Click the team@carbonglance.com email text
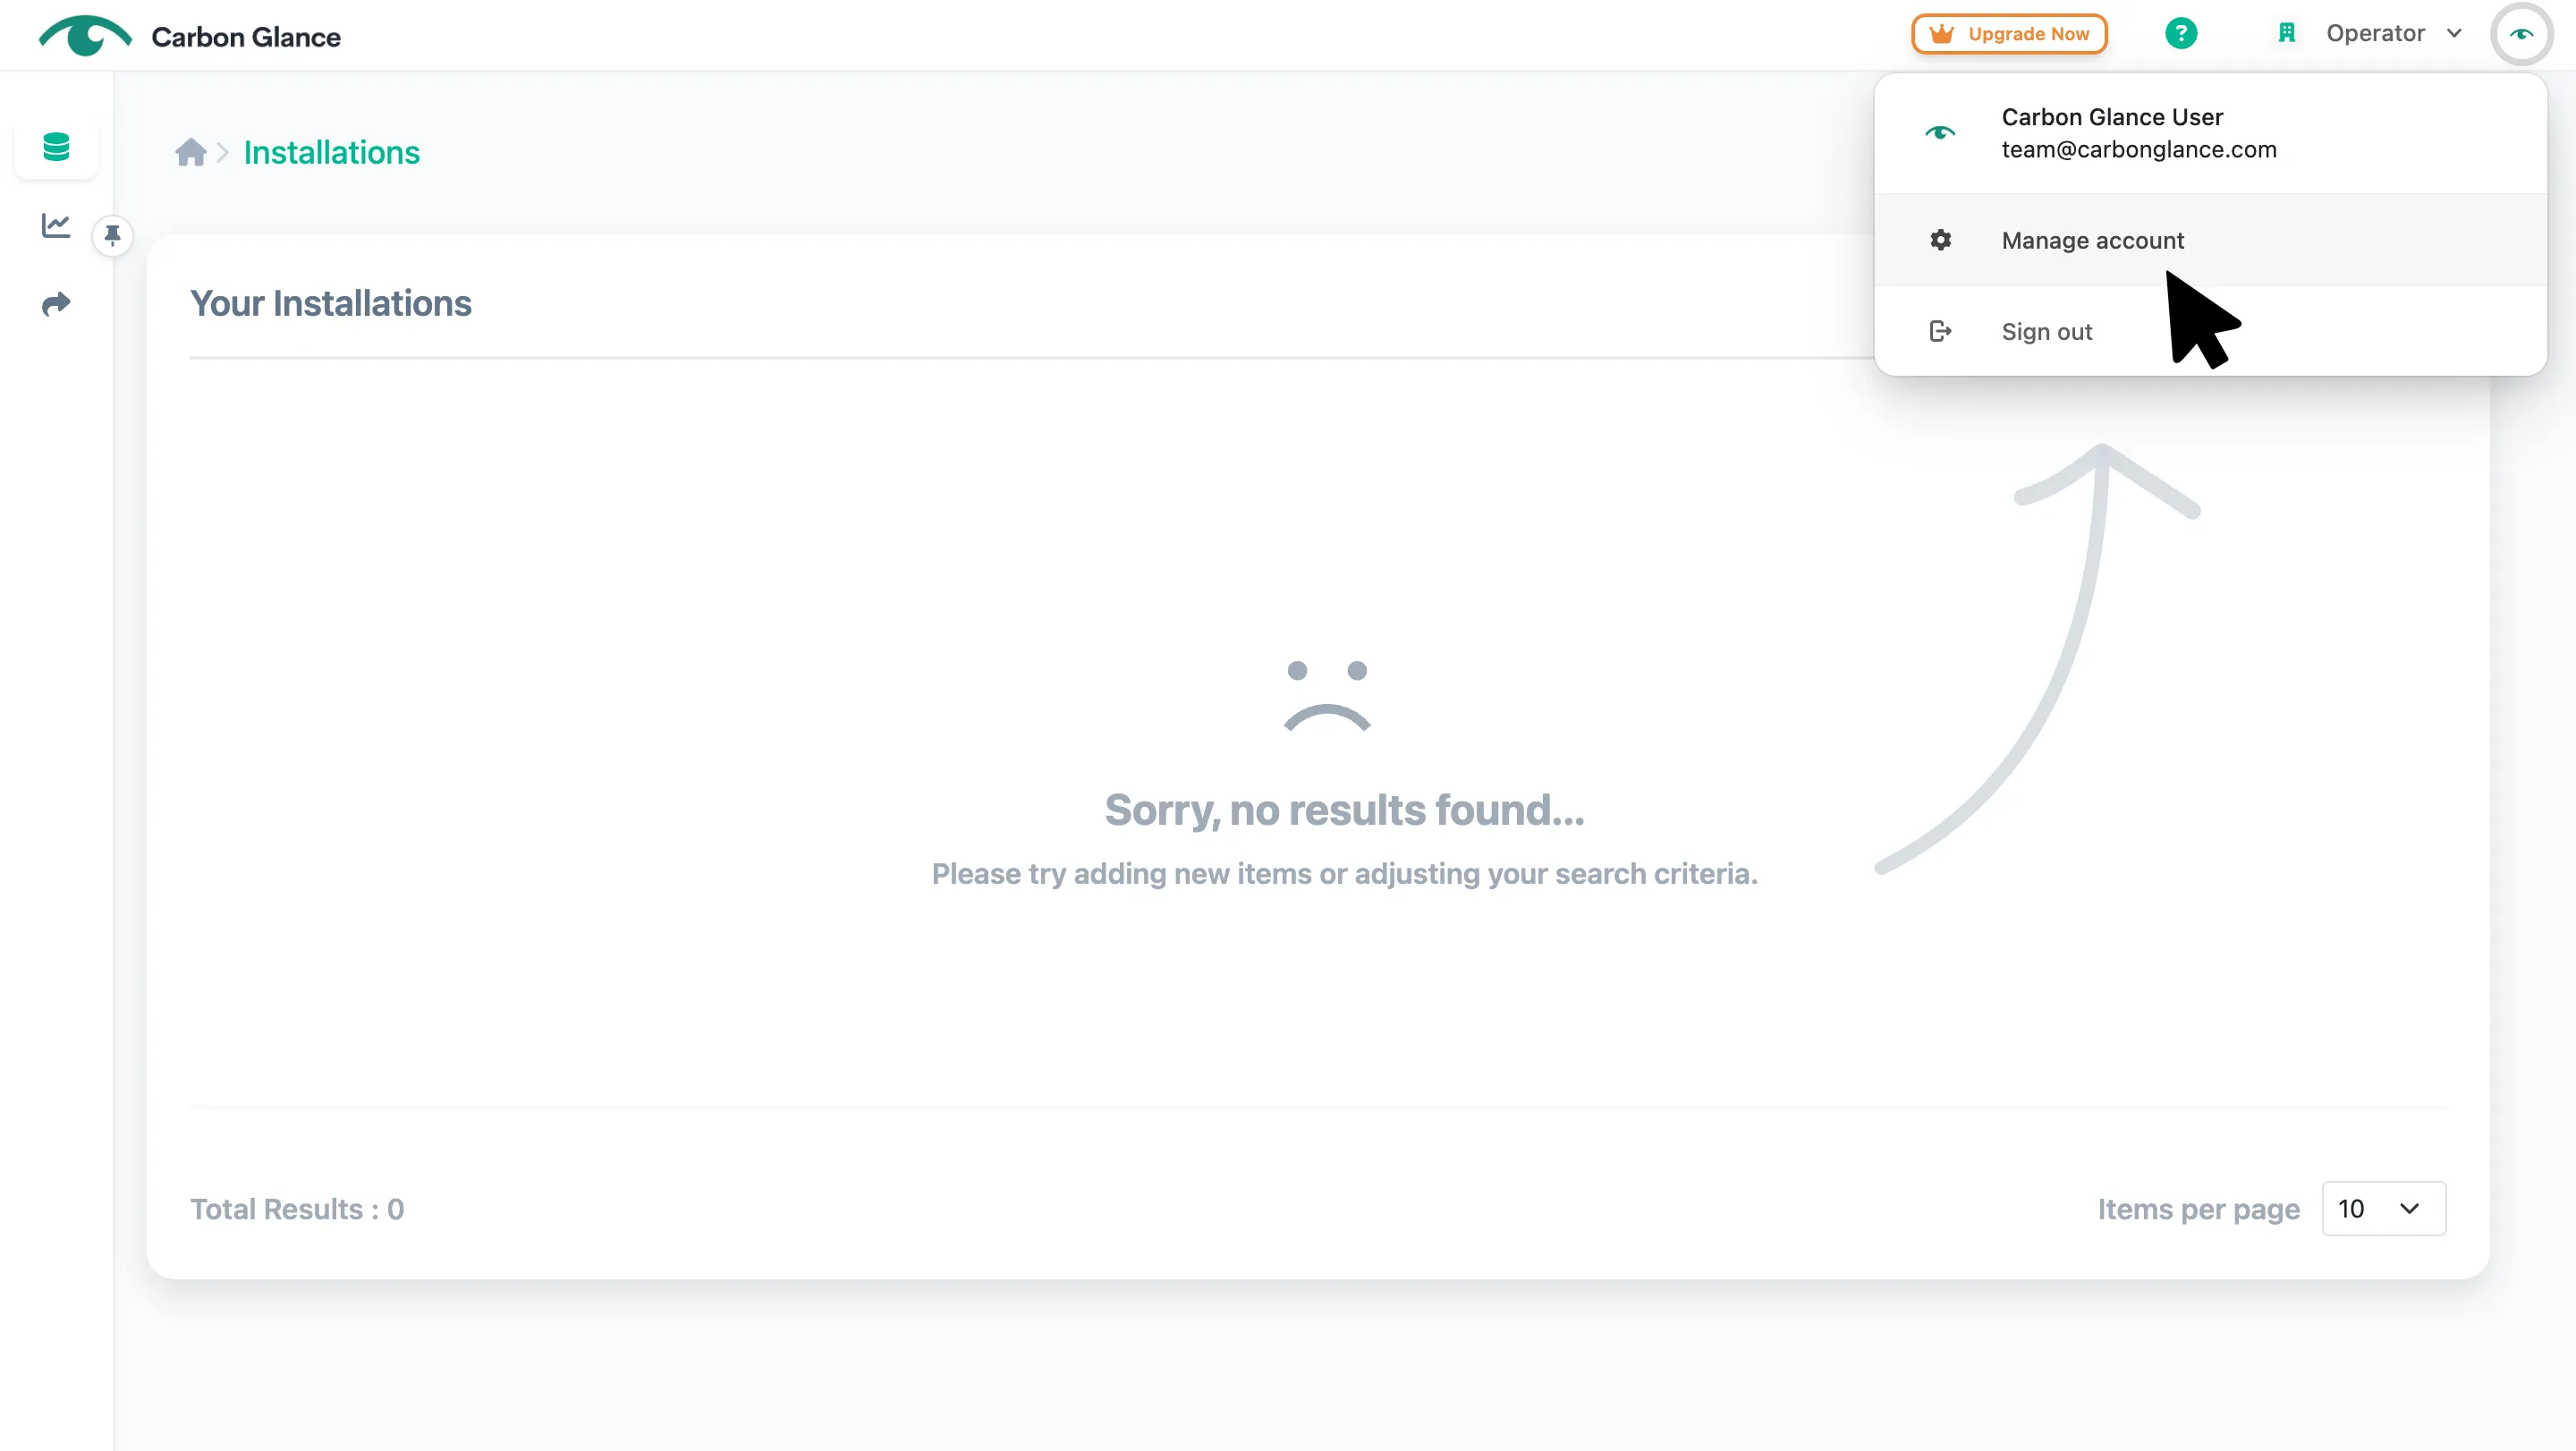Screen dimensions: 2576x1451 tap(2139, 149)
